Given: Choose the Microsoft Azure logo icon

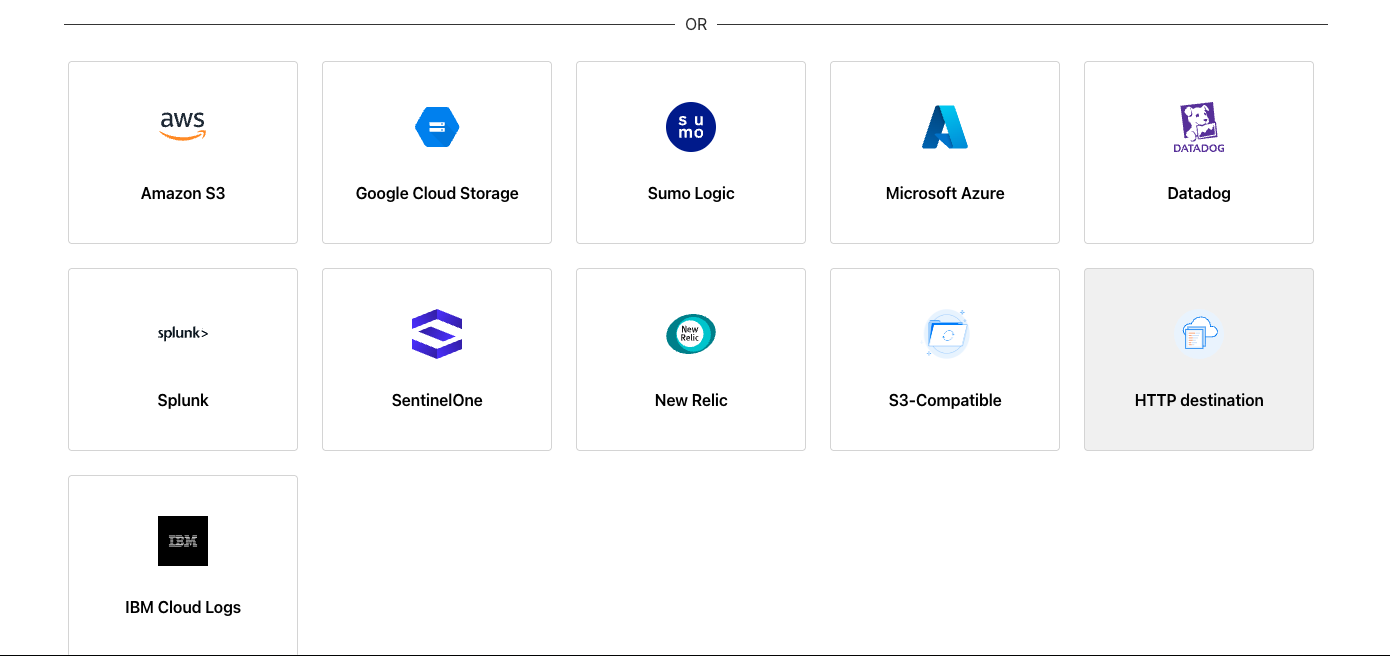Looking at the screenshot, I should [x=945, y=127].
